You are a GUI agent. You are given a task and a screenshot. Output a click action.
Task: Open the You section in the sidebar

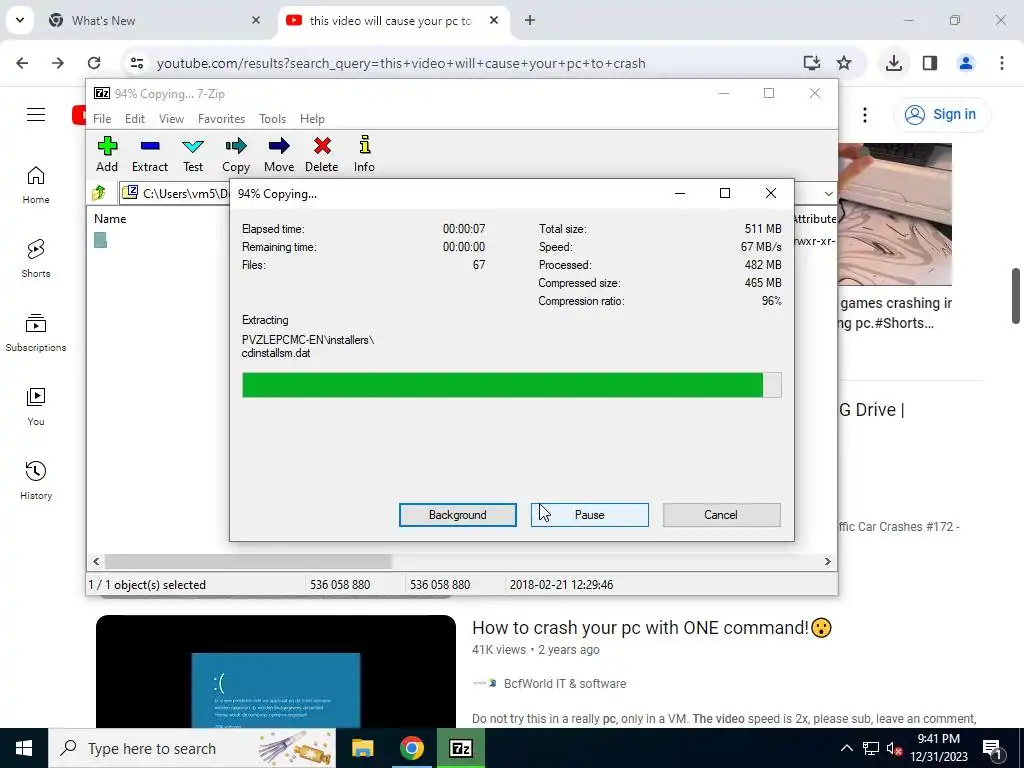(36, 407)
